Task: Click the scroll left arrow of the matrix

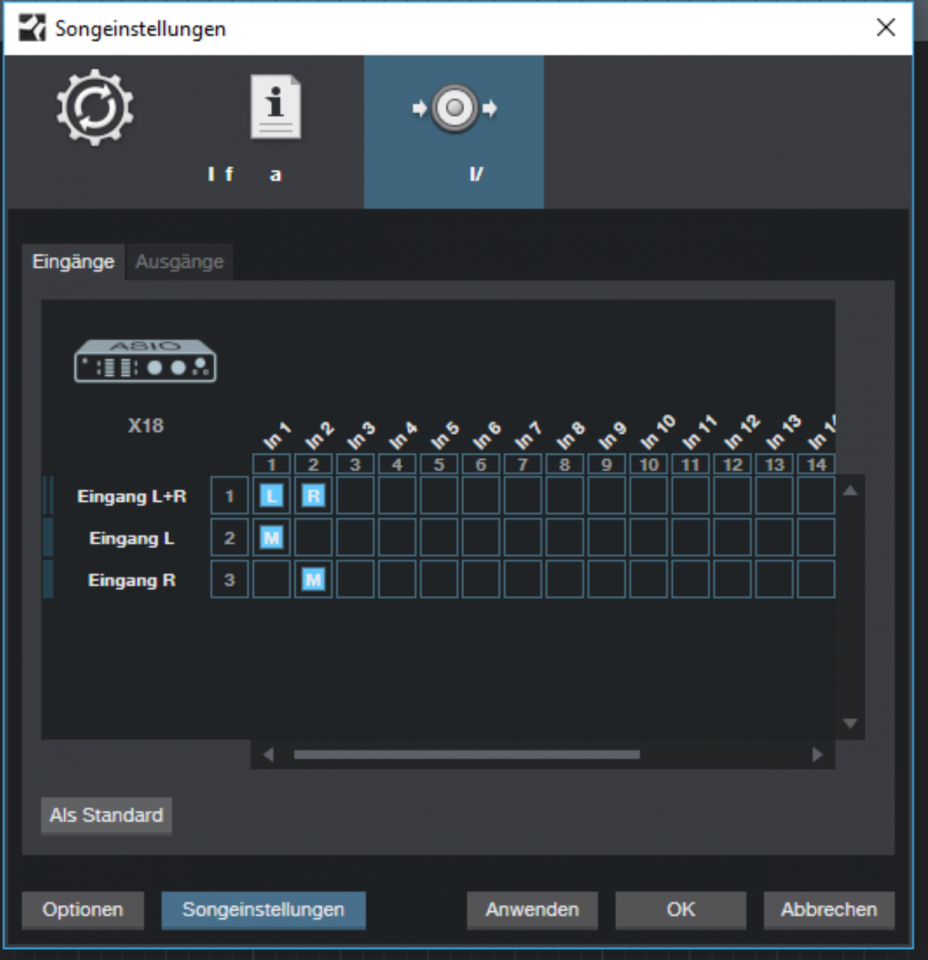Action: 268,755
